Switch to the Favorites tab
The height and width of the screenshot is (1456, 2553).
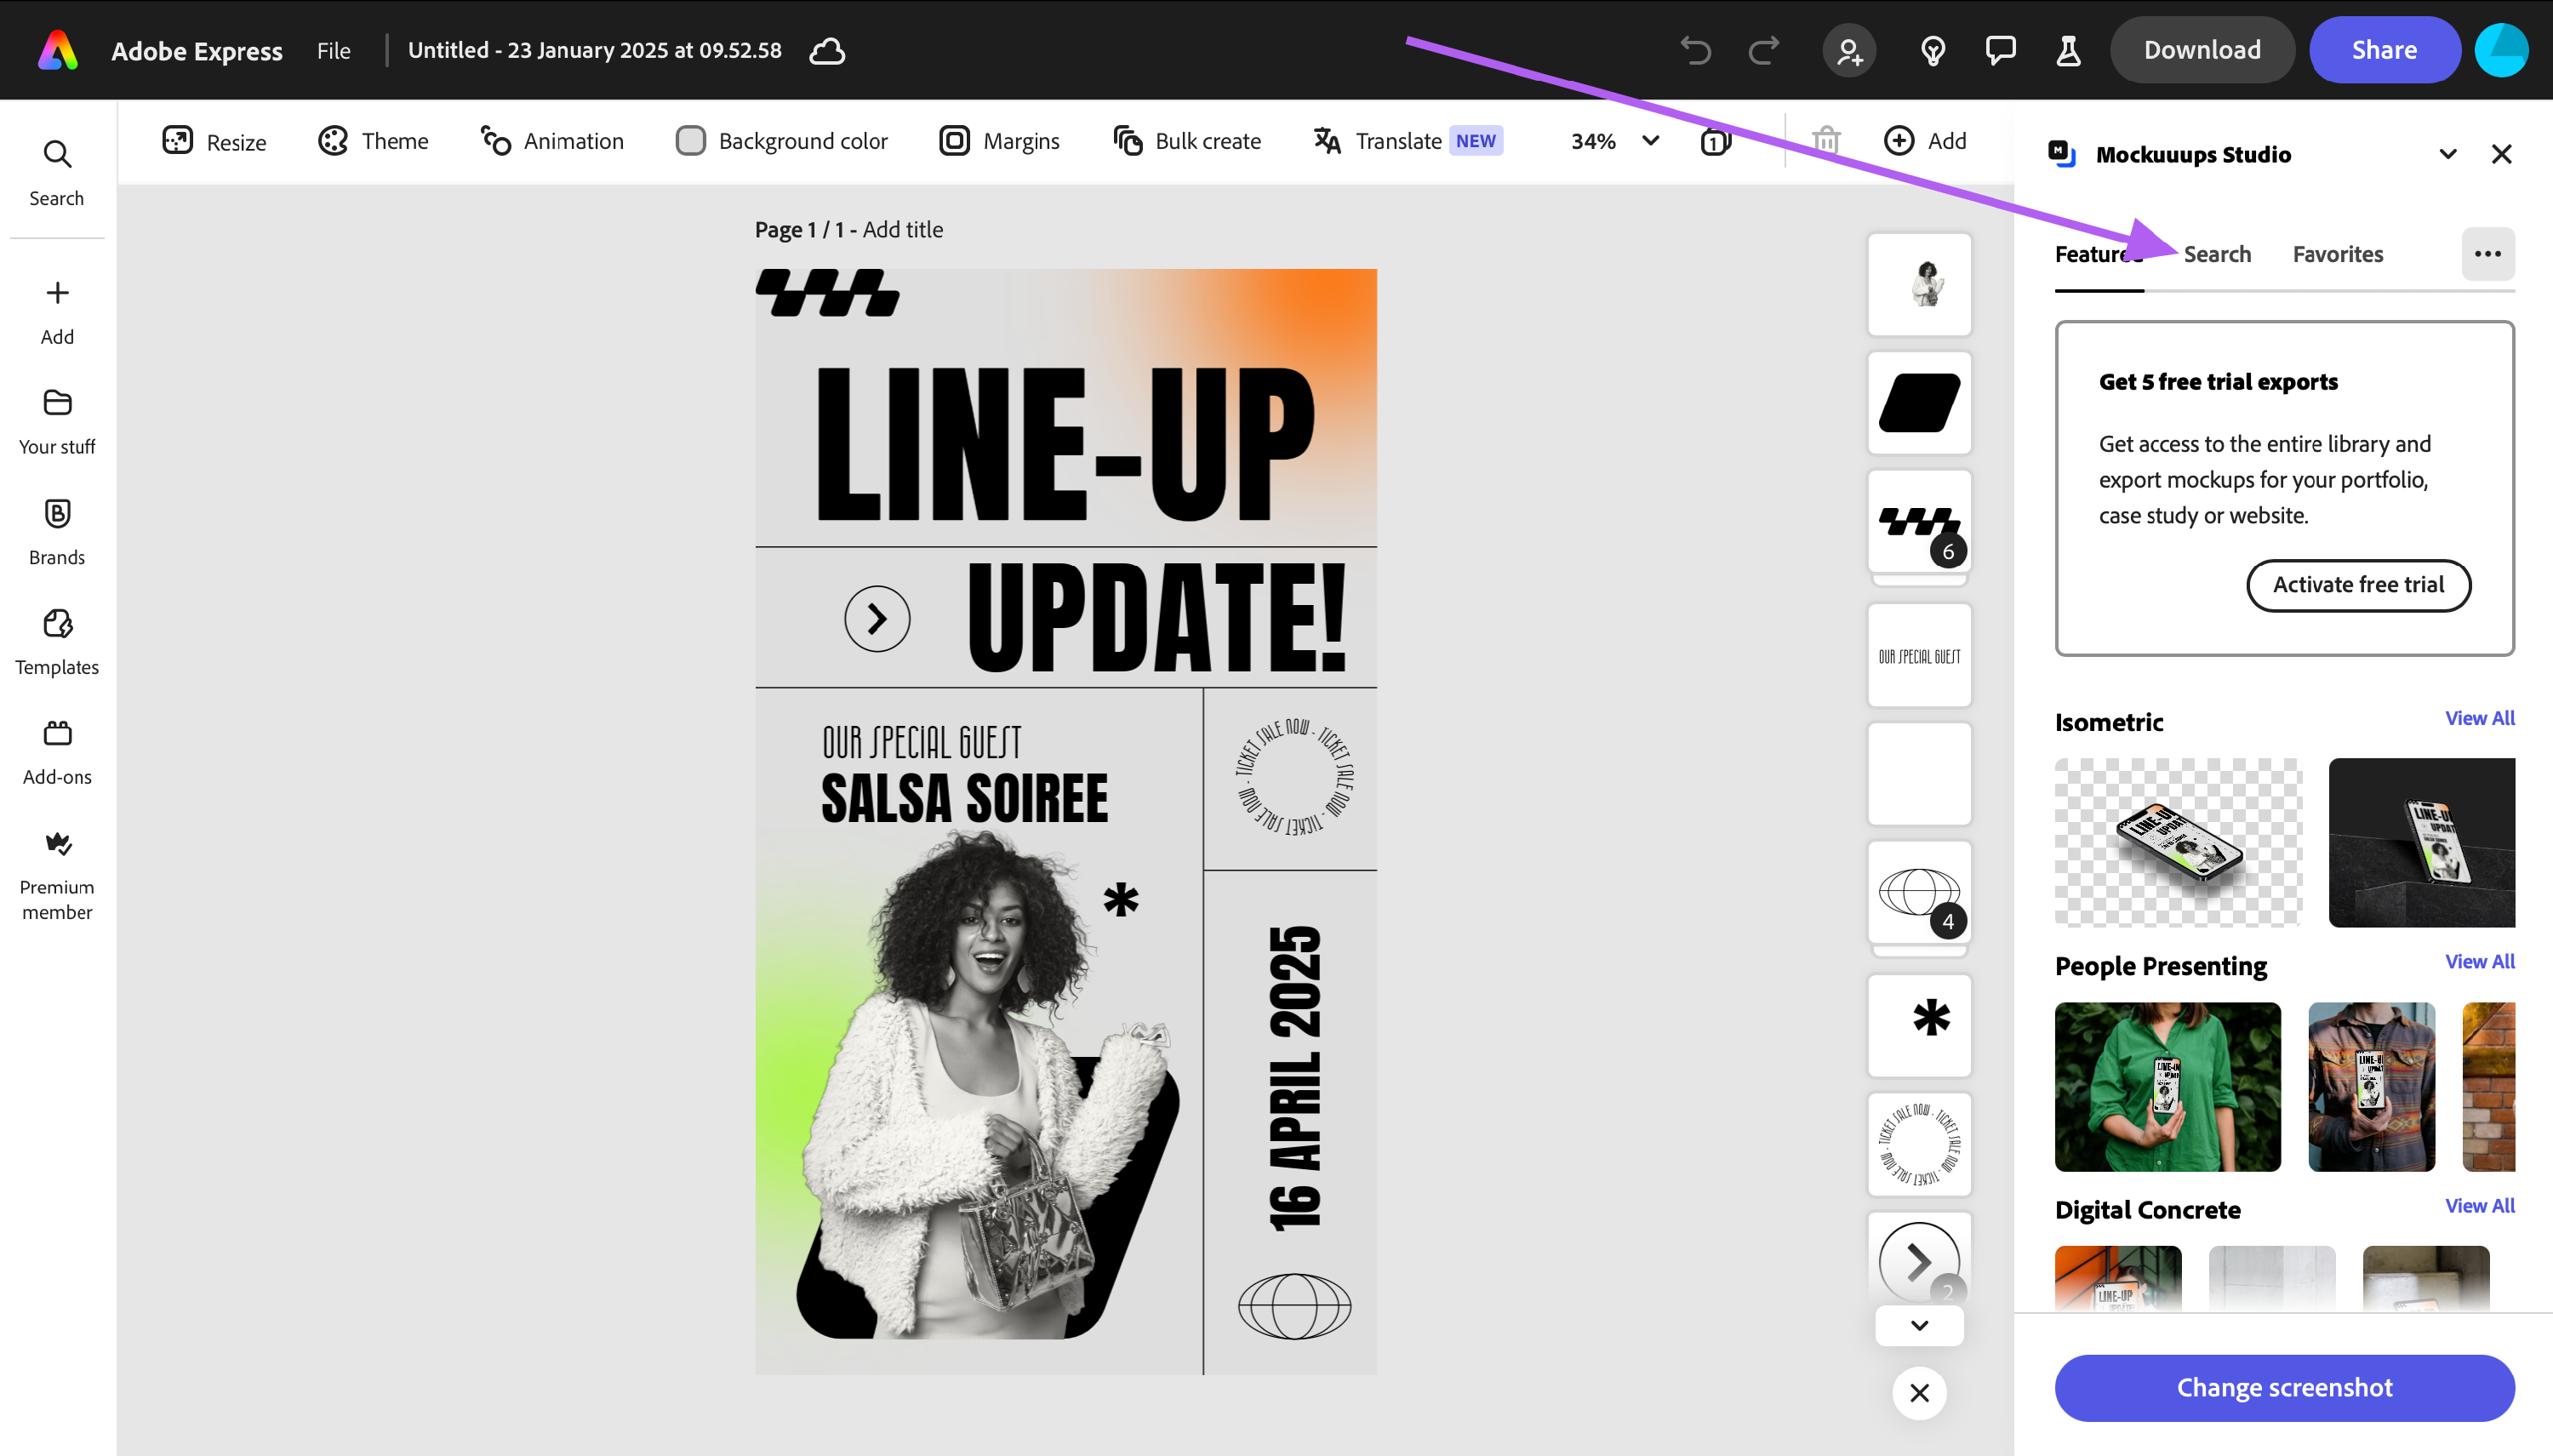pyautogui.click(x=2337, y=254)
